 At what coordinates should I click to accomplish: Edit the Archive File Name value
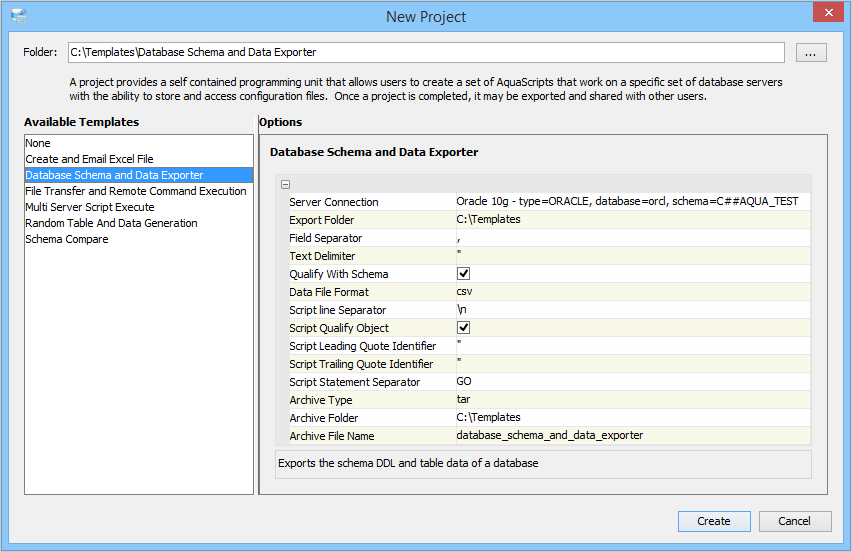point(630,436)
